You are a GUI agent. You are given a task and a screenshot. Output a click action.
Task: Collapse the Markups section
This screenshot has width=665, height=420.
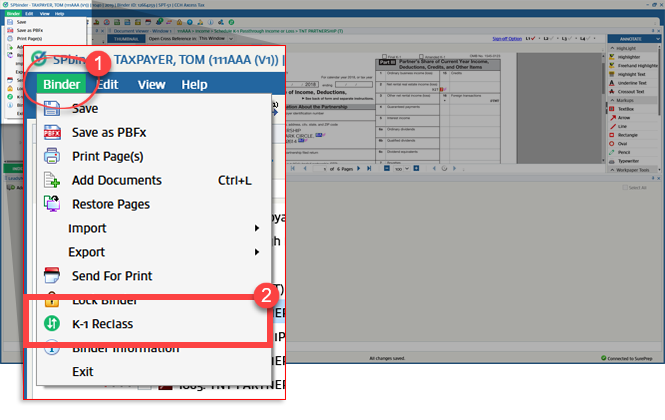pos(612,101)
